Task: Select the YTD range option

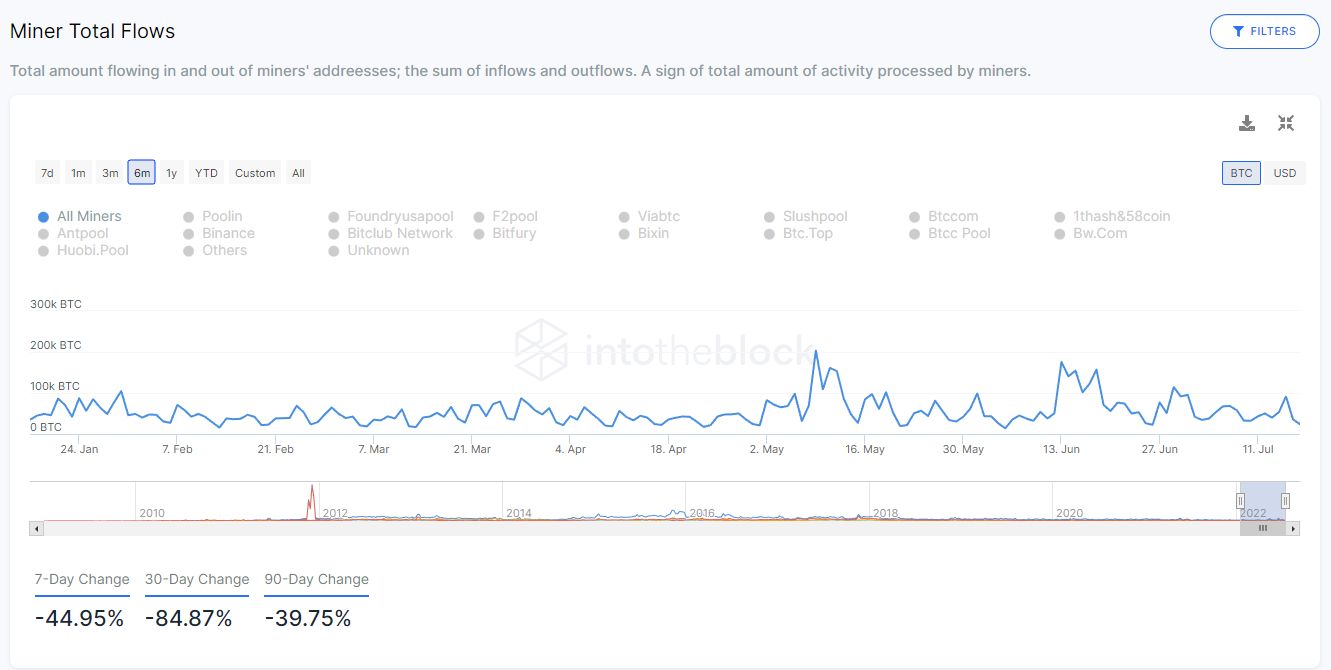Action: (206, 173)
